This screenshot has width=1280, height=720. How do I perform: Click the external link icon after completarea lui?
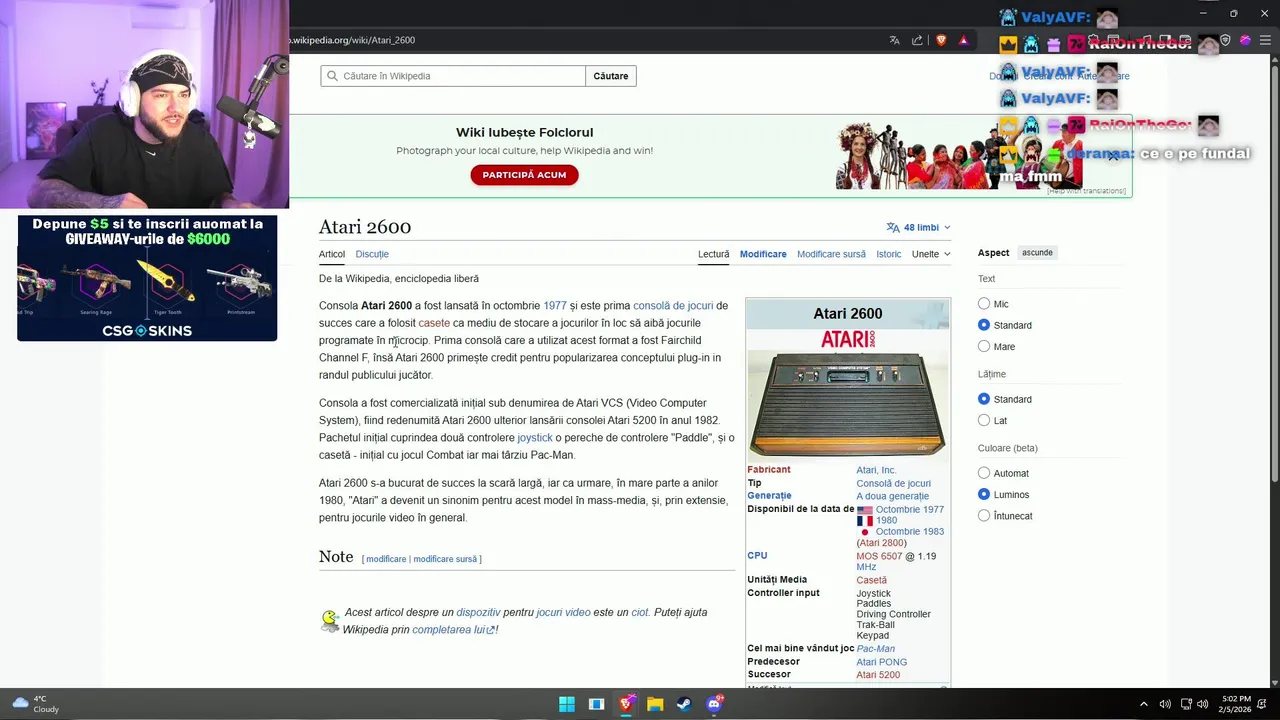coord(491,630)
